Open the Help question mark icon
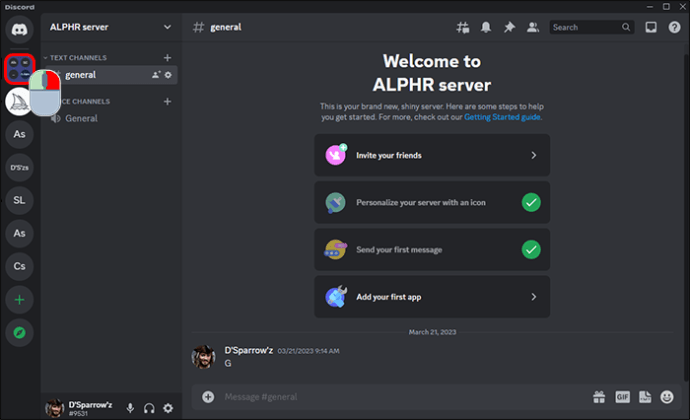Viewport: 690px width, 420px height. [674, 27]
